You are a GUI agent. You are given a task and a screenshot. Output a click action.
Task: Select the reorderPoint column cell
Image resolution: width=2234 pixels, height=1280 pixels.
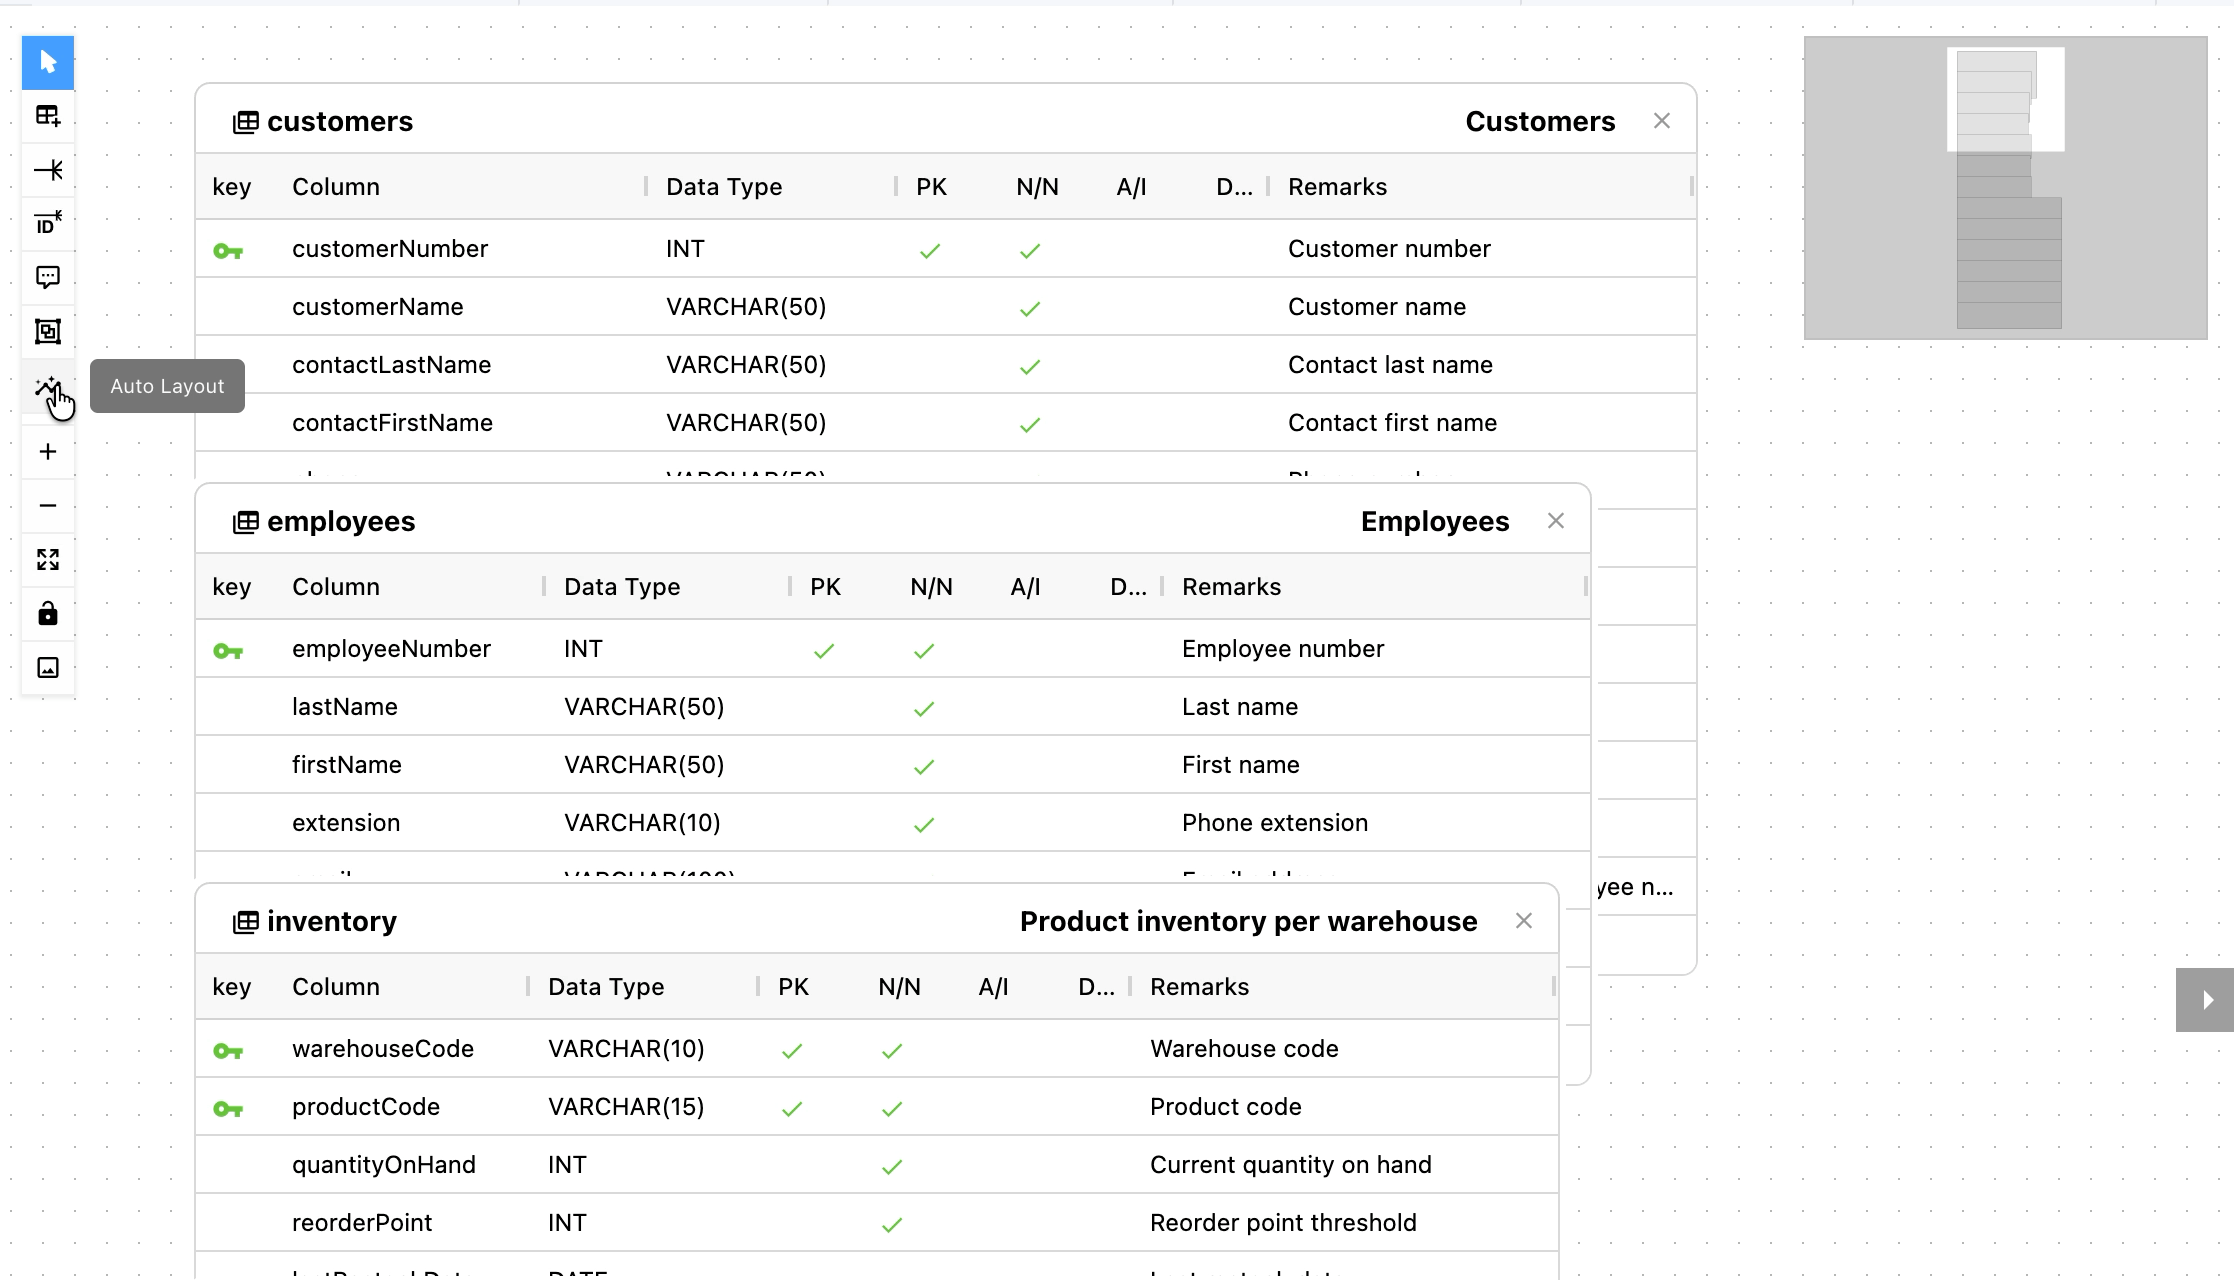point(362,1223)
